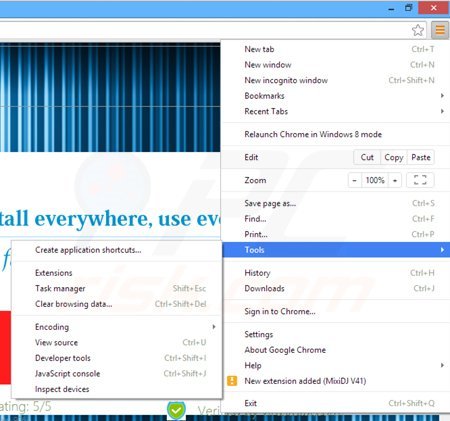Click the Paste button
Screen dimensions: 450x421
pyautogui.click(x=421, y=157)
